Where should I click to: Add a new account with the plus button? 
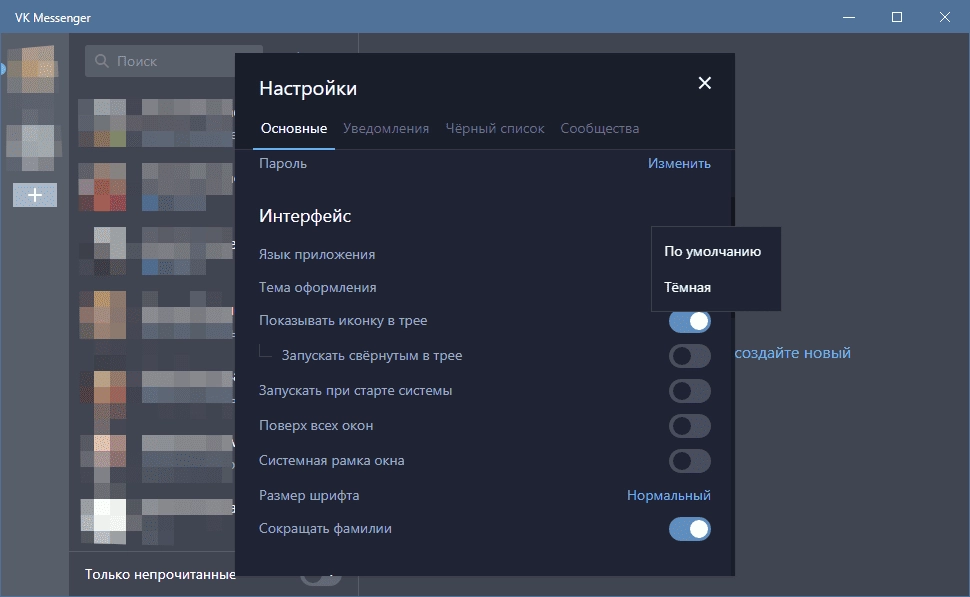pyautogui.click(x=35, y=195)
